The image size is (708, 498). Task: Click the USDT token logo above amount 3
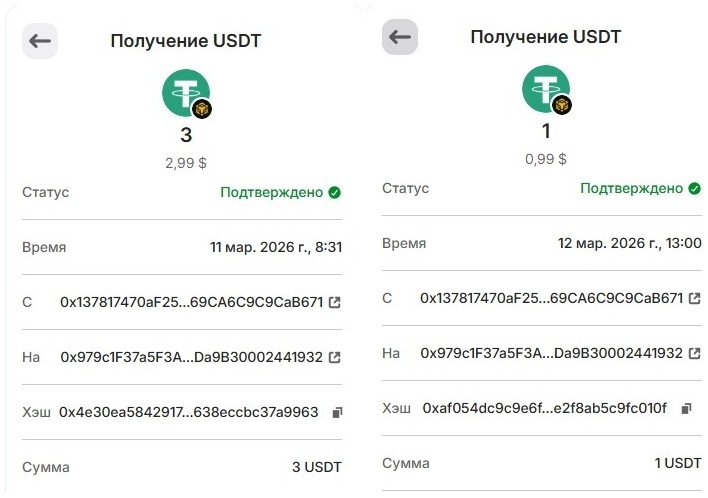186,94
